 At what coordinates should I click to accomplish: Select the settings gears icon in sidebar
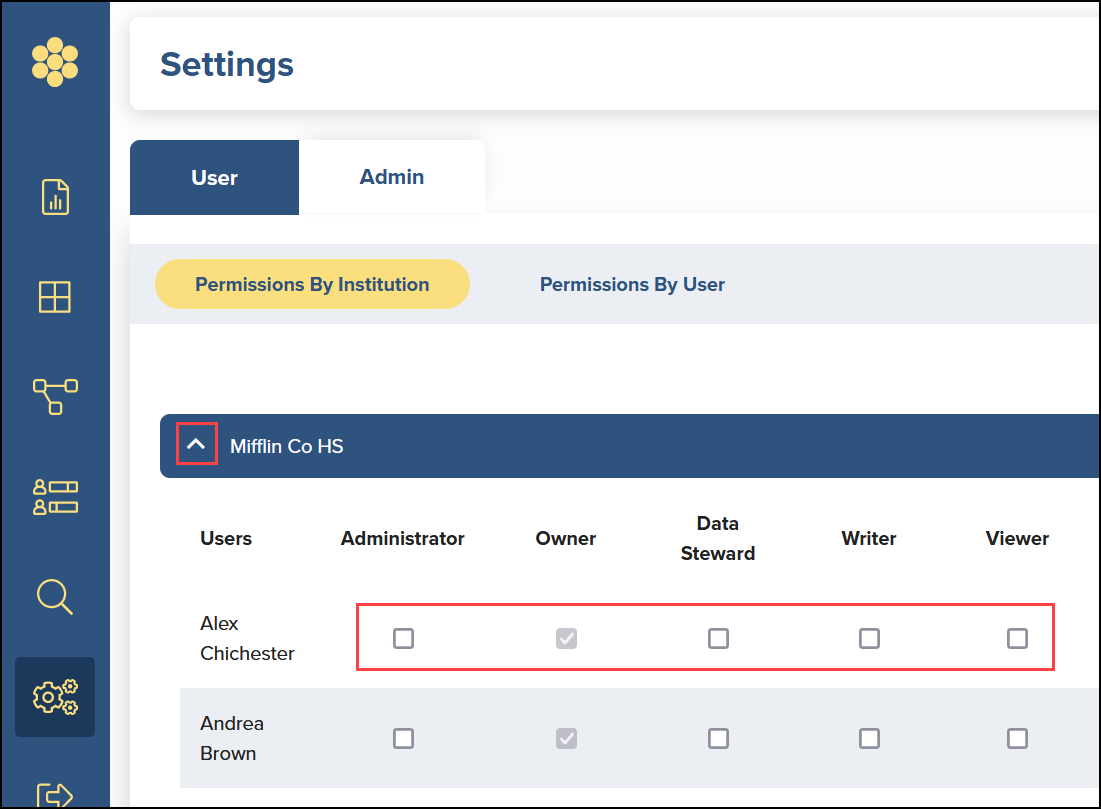click(x=55, y=697)
